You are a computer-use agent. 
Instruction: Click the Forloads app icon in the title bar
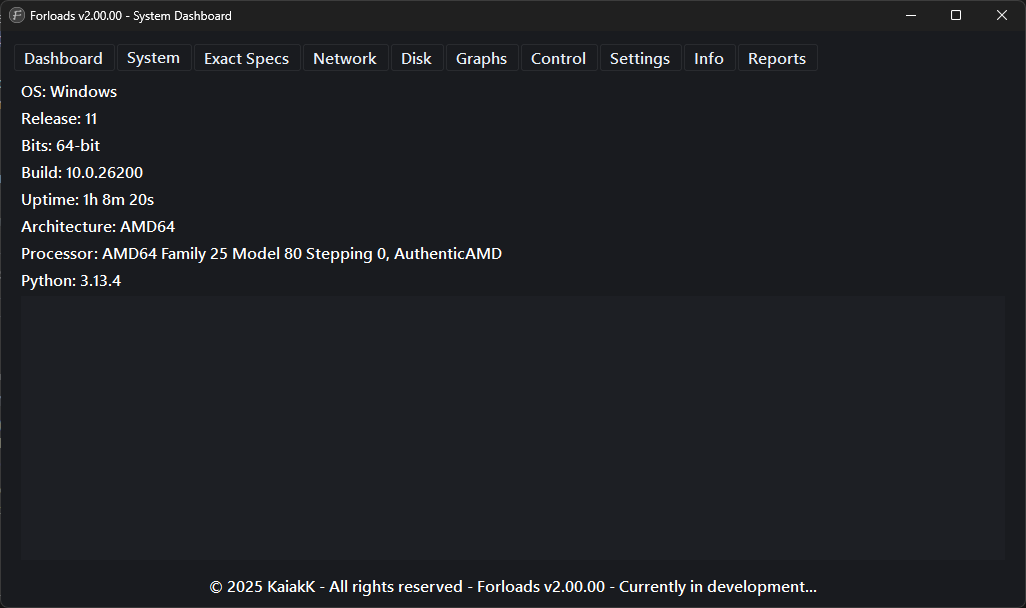(15, 15)
